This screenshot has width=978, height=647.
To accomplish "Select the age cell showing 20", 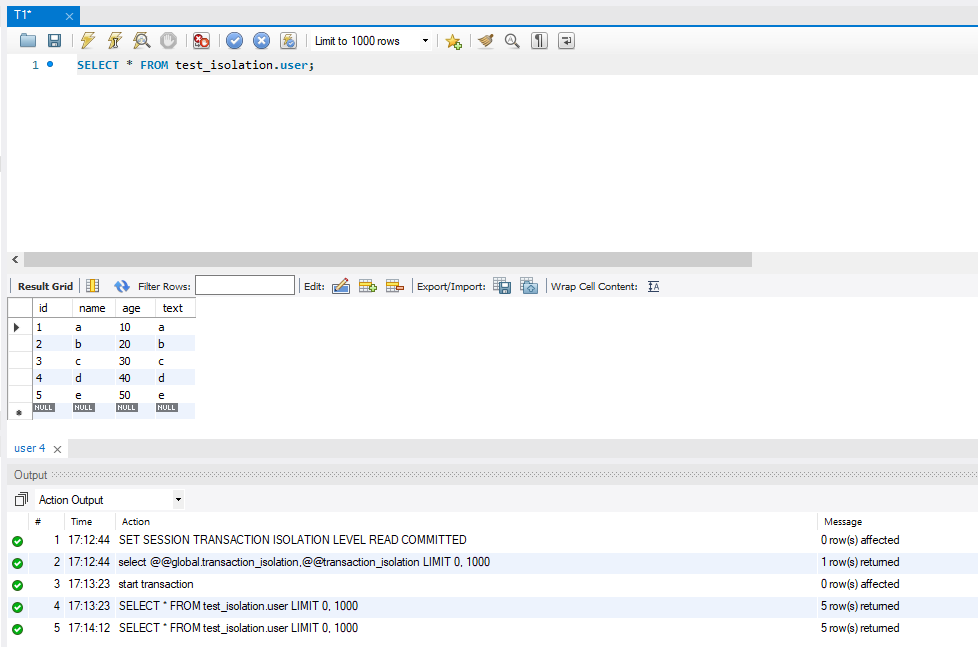I will point(135,344).
